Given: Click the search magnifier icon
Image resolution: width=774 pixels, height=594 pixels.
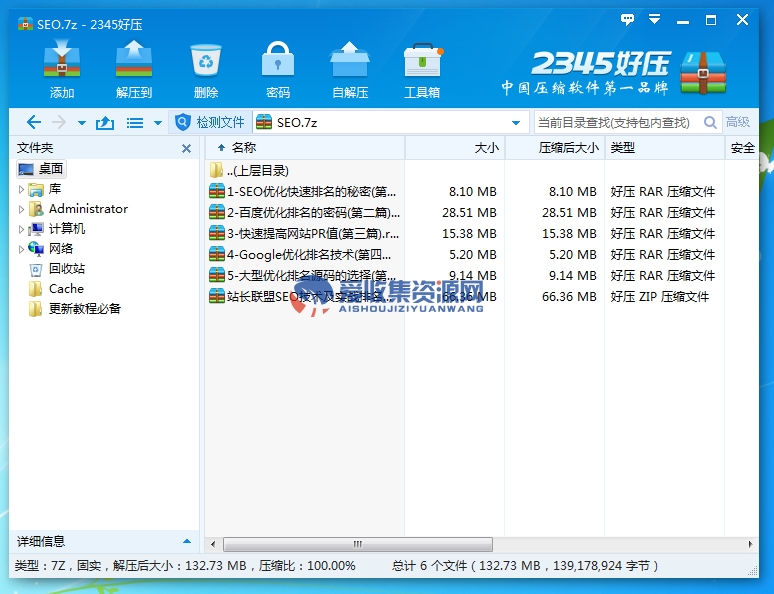Looking at the screenshot, I should click(710, 122).
